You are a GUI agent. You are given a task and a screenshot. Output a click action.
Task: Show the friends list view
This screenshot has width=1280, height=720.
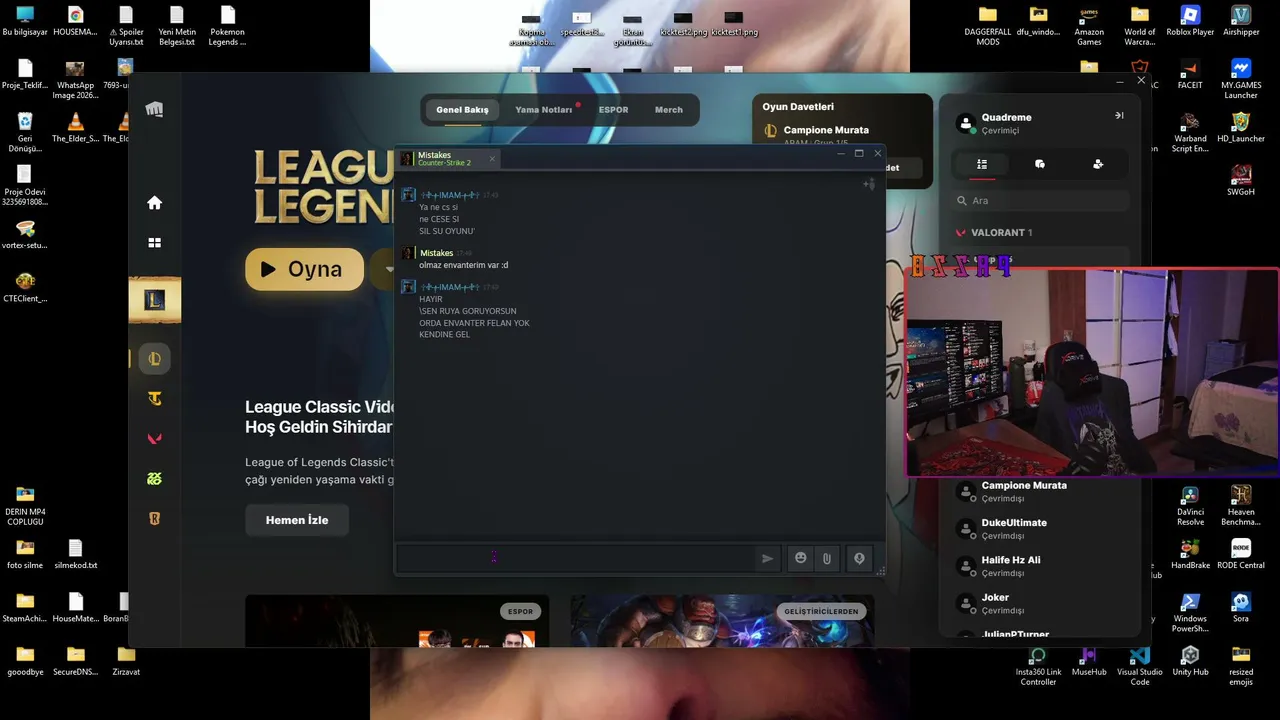[982, 164]
